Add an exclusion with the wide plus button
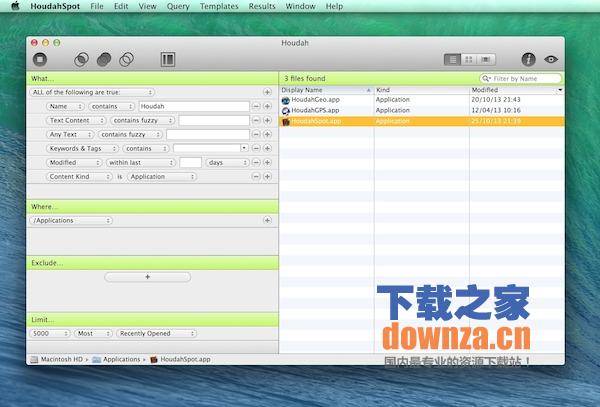This screenshot has width=600, height=407. 148,277
